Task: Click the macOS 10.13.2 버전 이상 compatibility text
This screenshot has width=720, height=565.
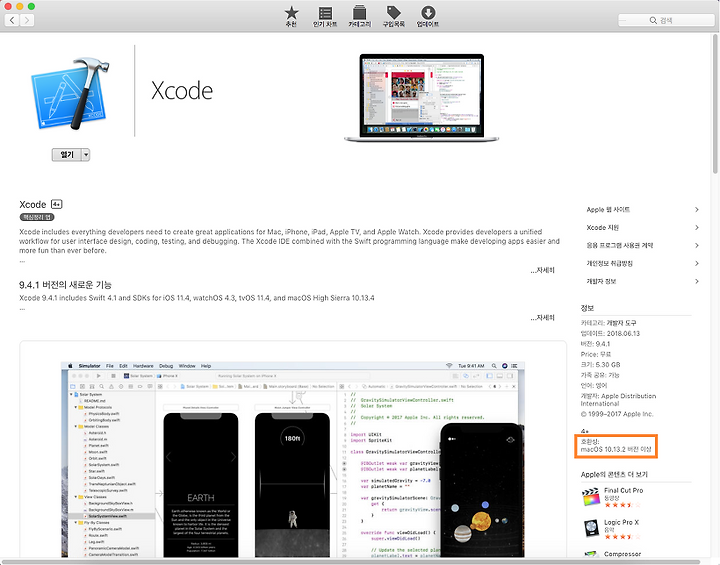Action: 616,449
